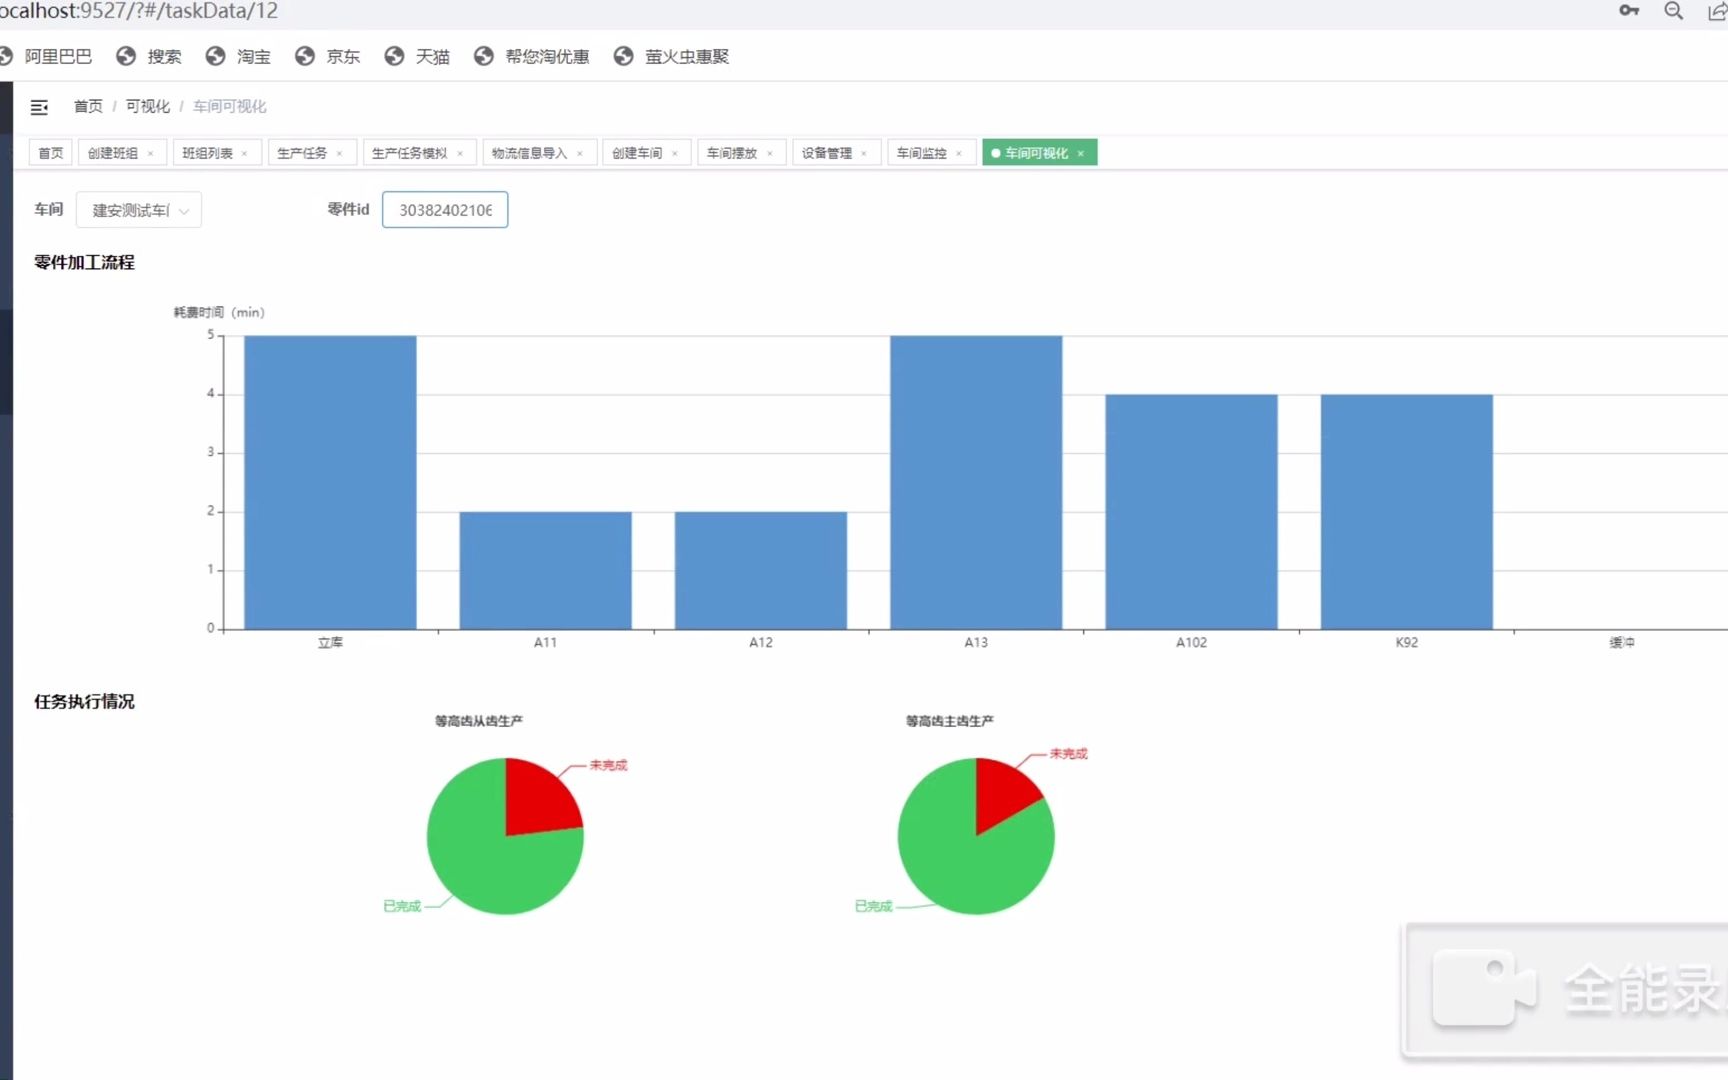Close the 创建班组 tab
The width and height of the screenshot is (1728, 1080).
click(x=151, y=153)
